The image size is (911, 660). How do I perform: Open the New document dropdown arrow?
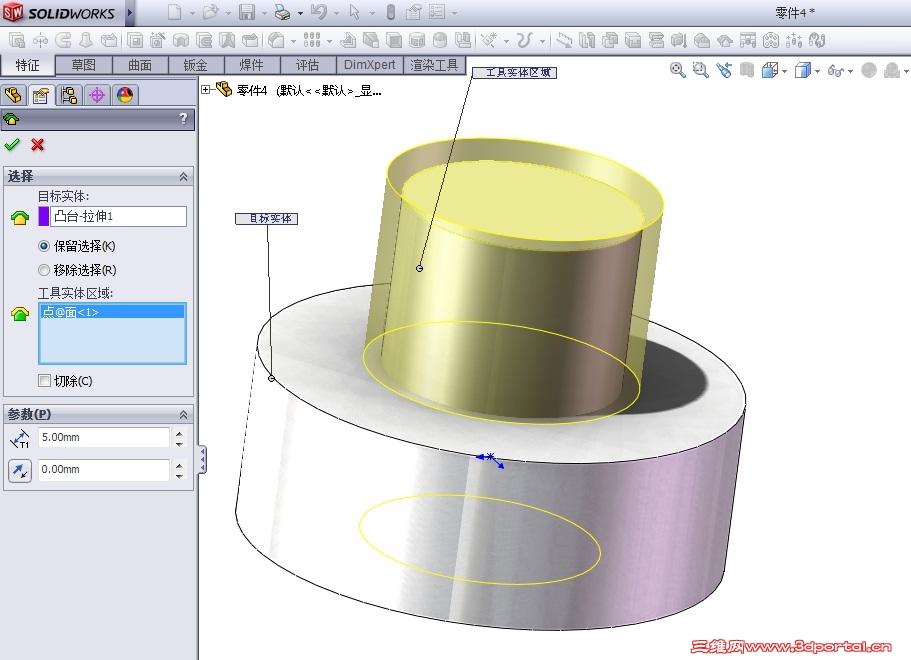click(192, 13)
